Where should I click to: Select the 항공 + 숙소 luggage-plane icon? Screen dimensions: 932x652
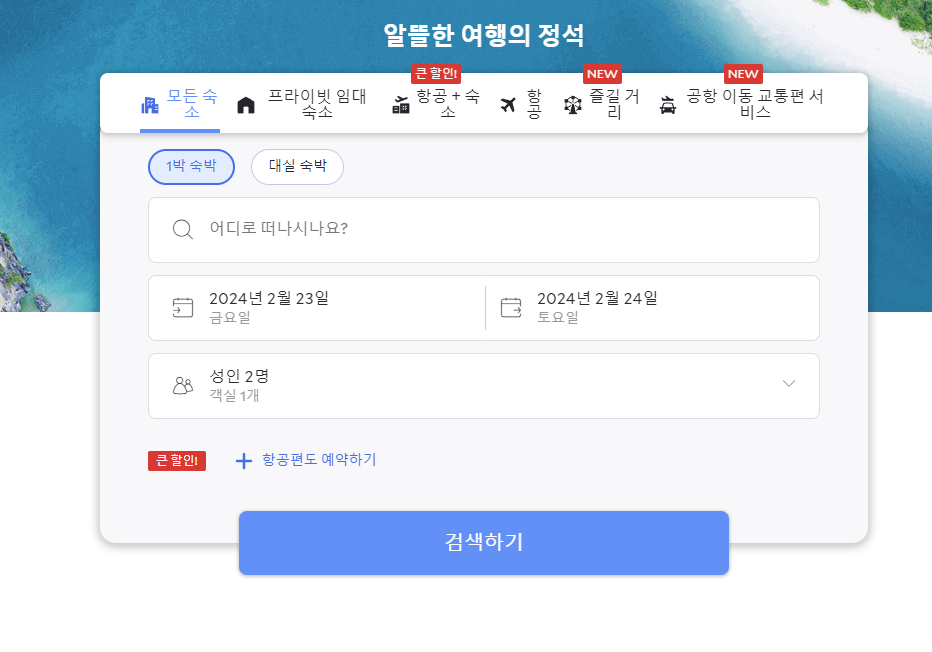(400, 103)
